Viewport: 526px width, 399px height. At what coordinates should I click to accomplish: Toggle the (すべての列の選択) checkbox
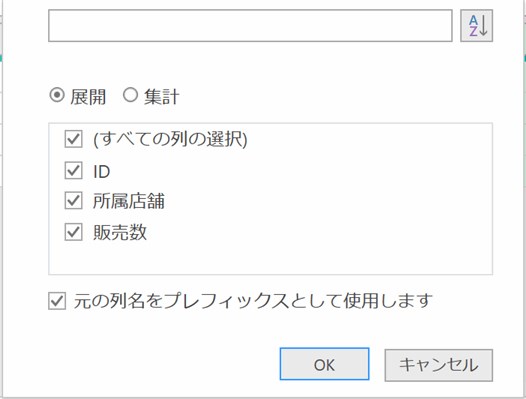click(73, 139)
